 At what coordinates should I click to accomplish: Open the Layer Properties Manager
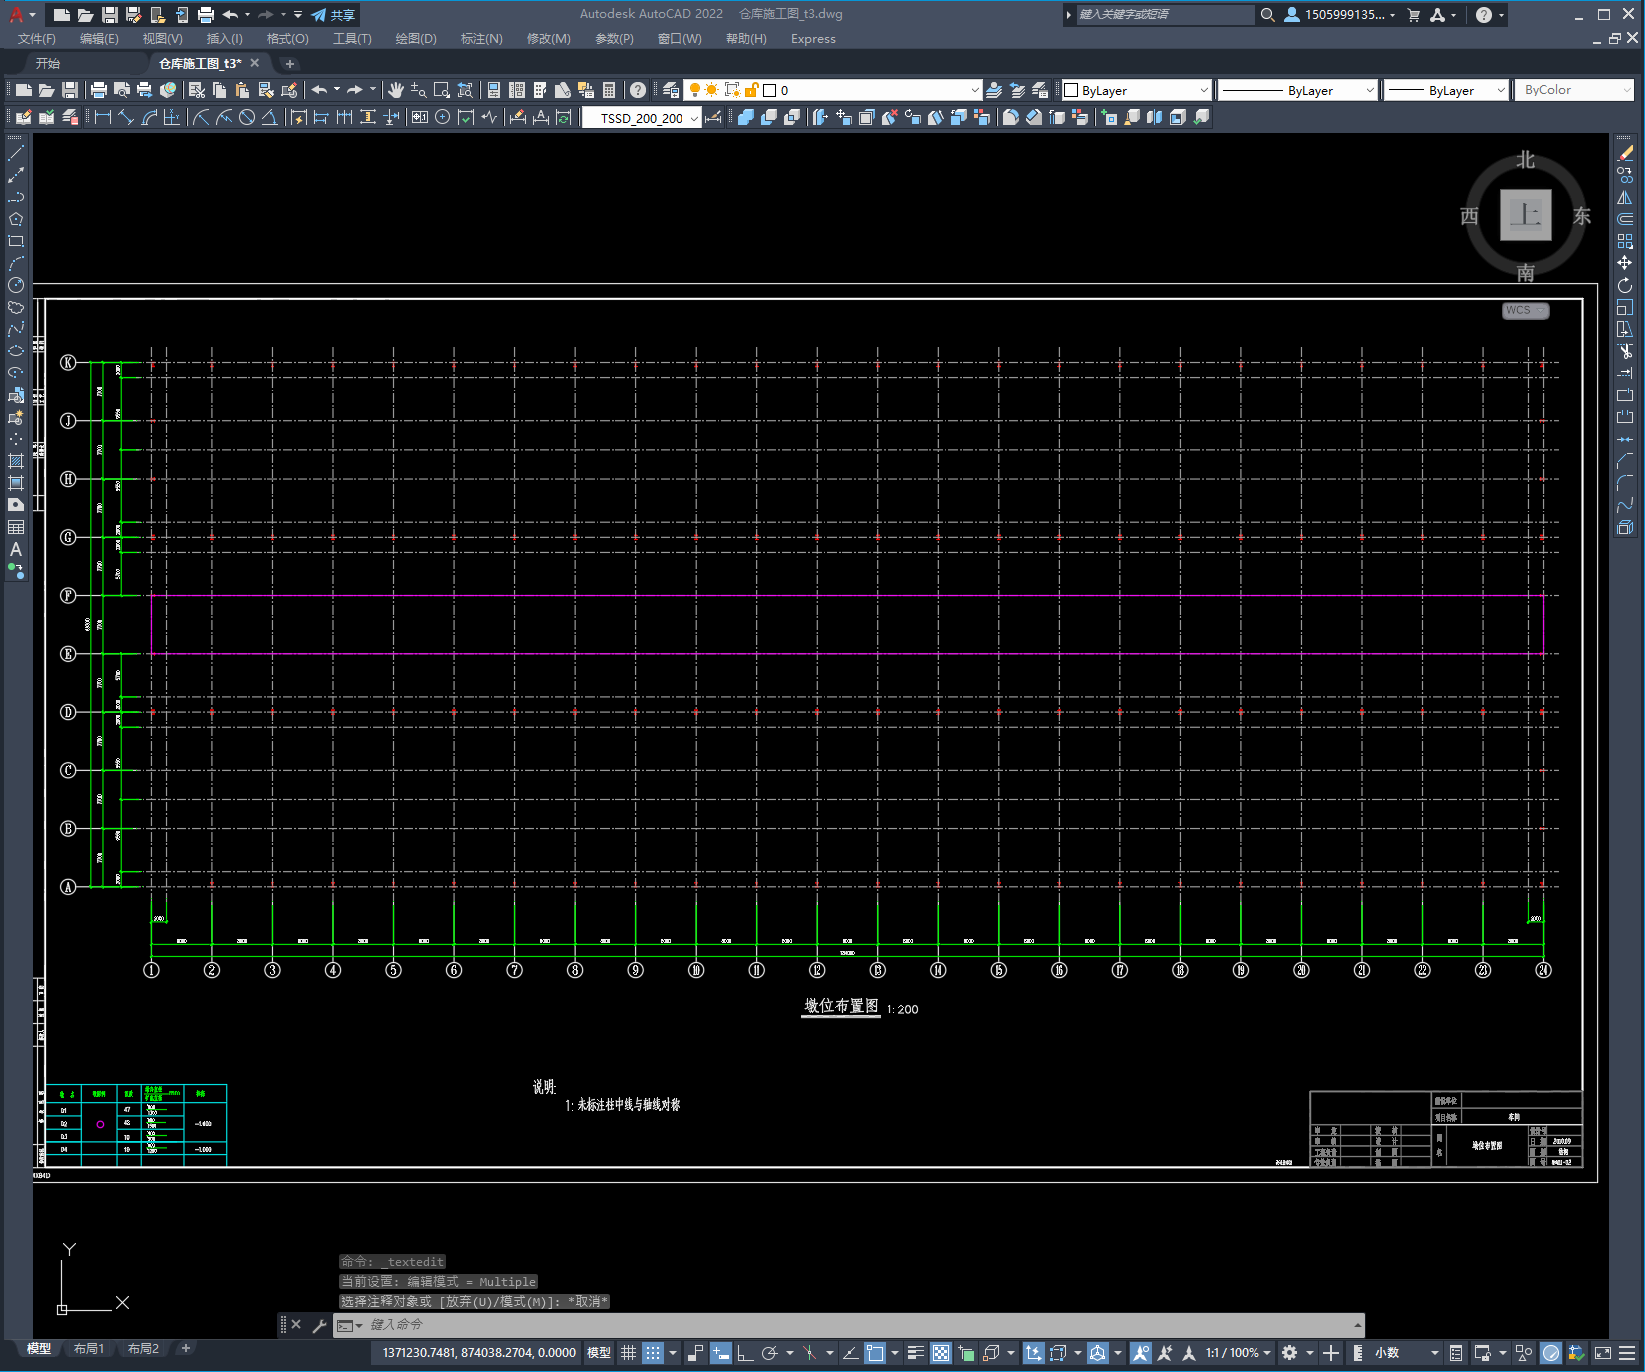coord(671,90)
